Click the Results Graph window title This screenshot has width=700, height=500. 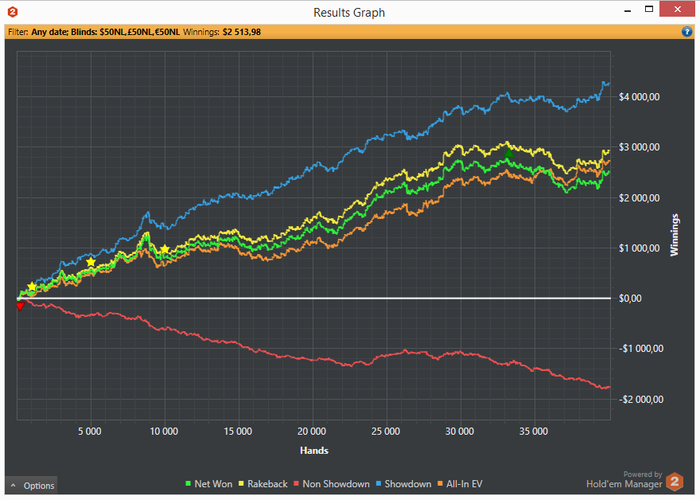pos(349,12)
